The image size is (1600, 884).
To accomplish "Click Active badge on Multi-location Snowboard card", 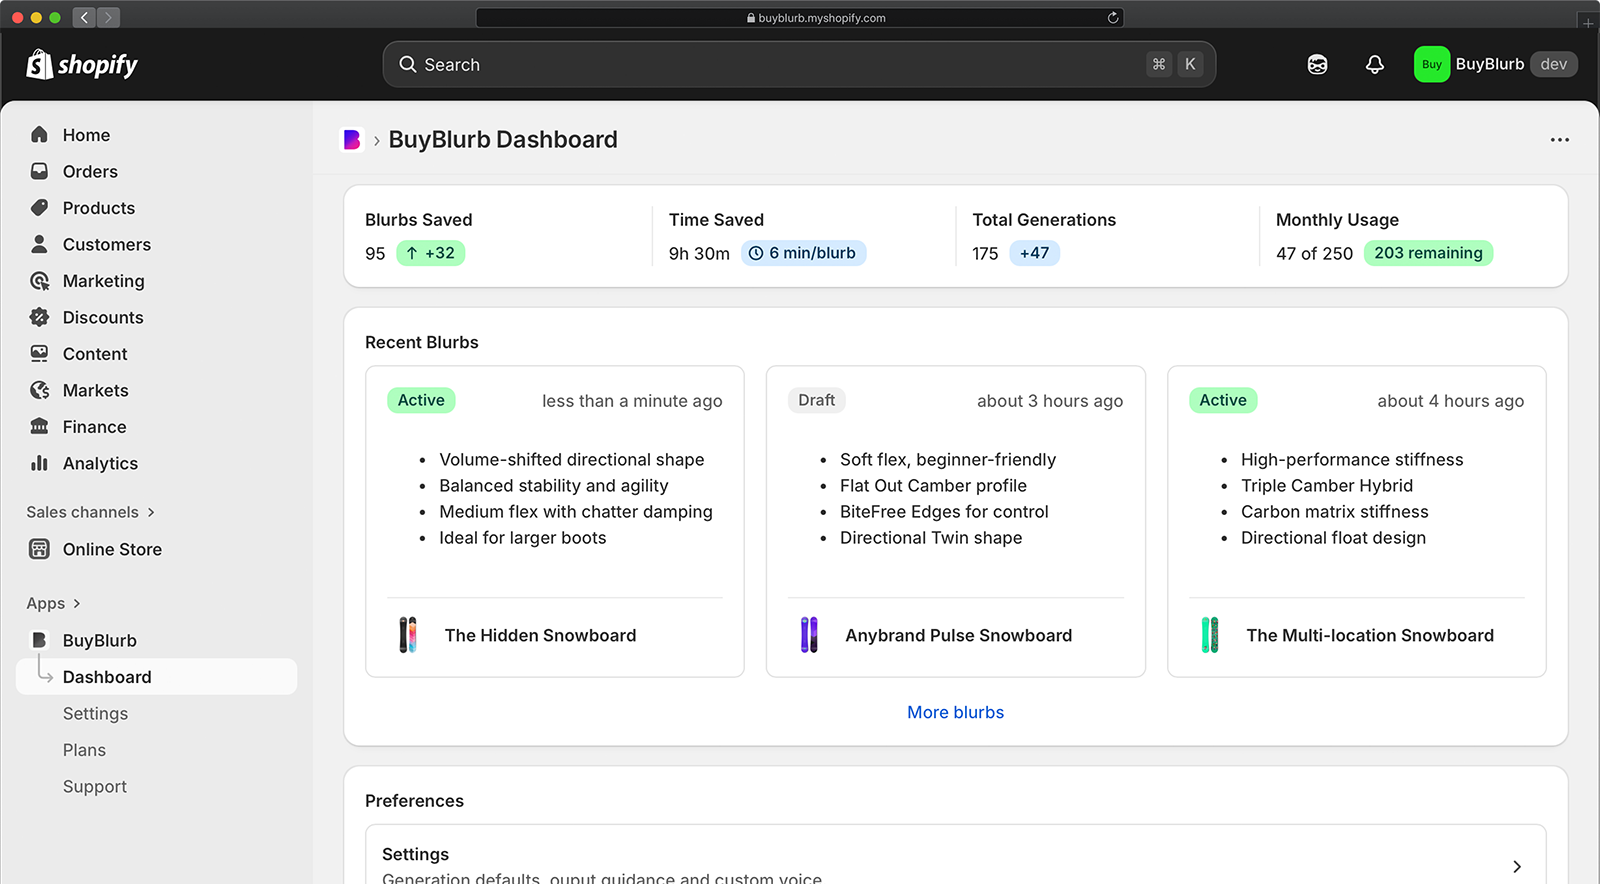I will click(x=1223, y=400).
